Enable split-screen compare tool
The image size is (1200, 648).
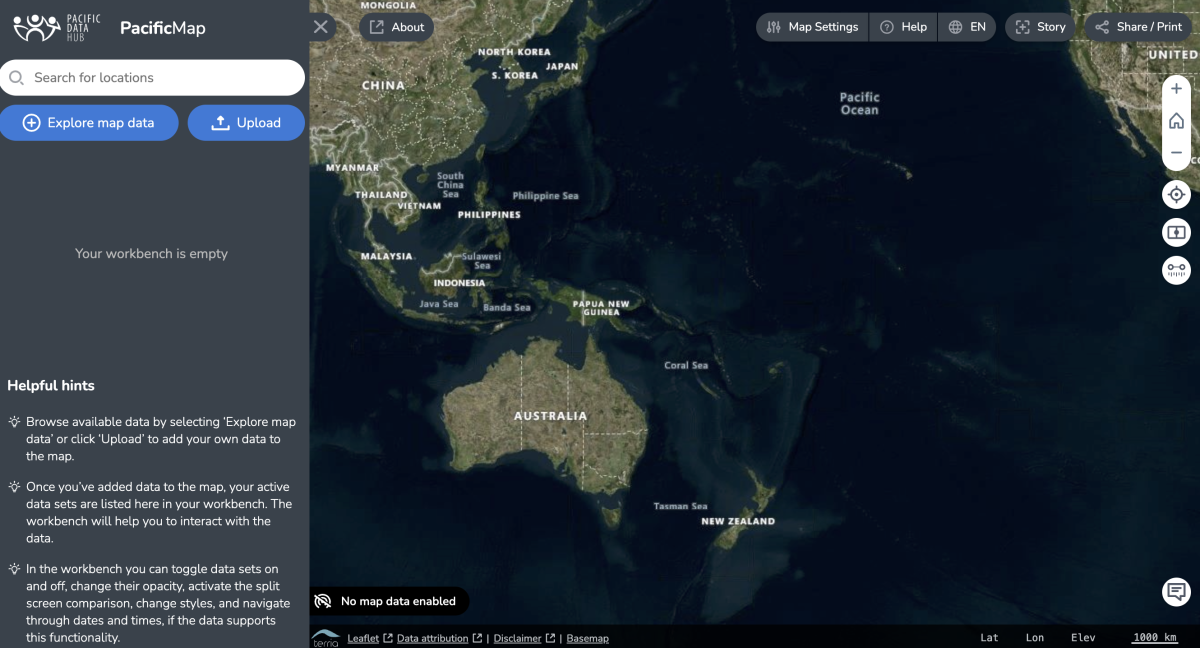point(1176,232)
